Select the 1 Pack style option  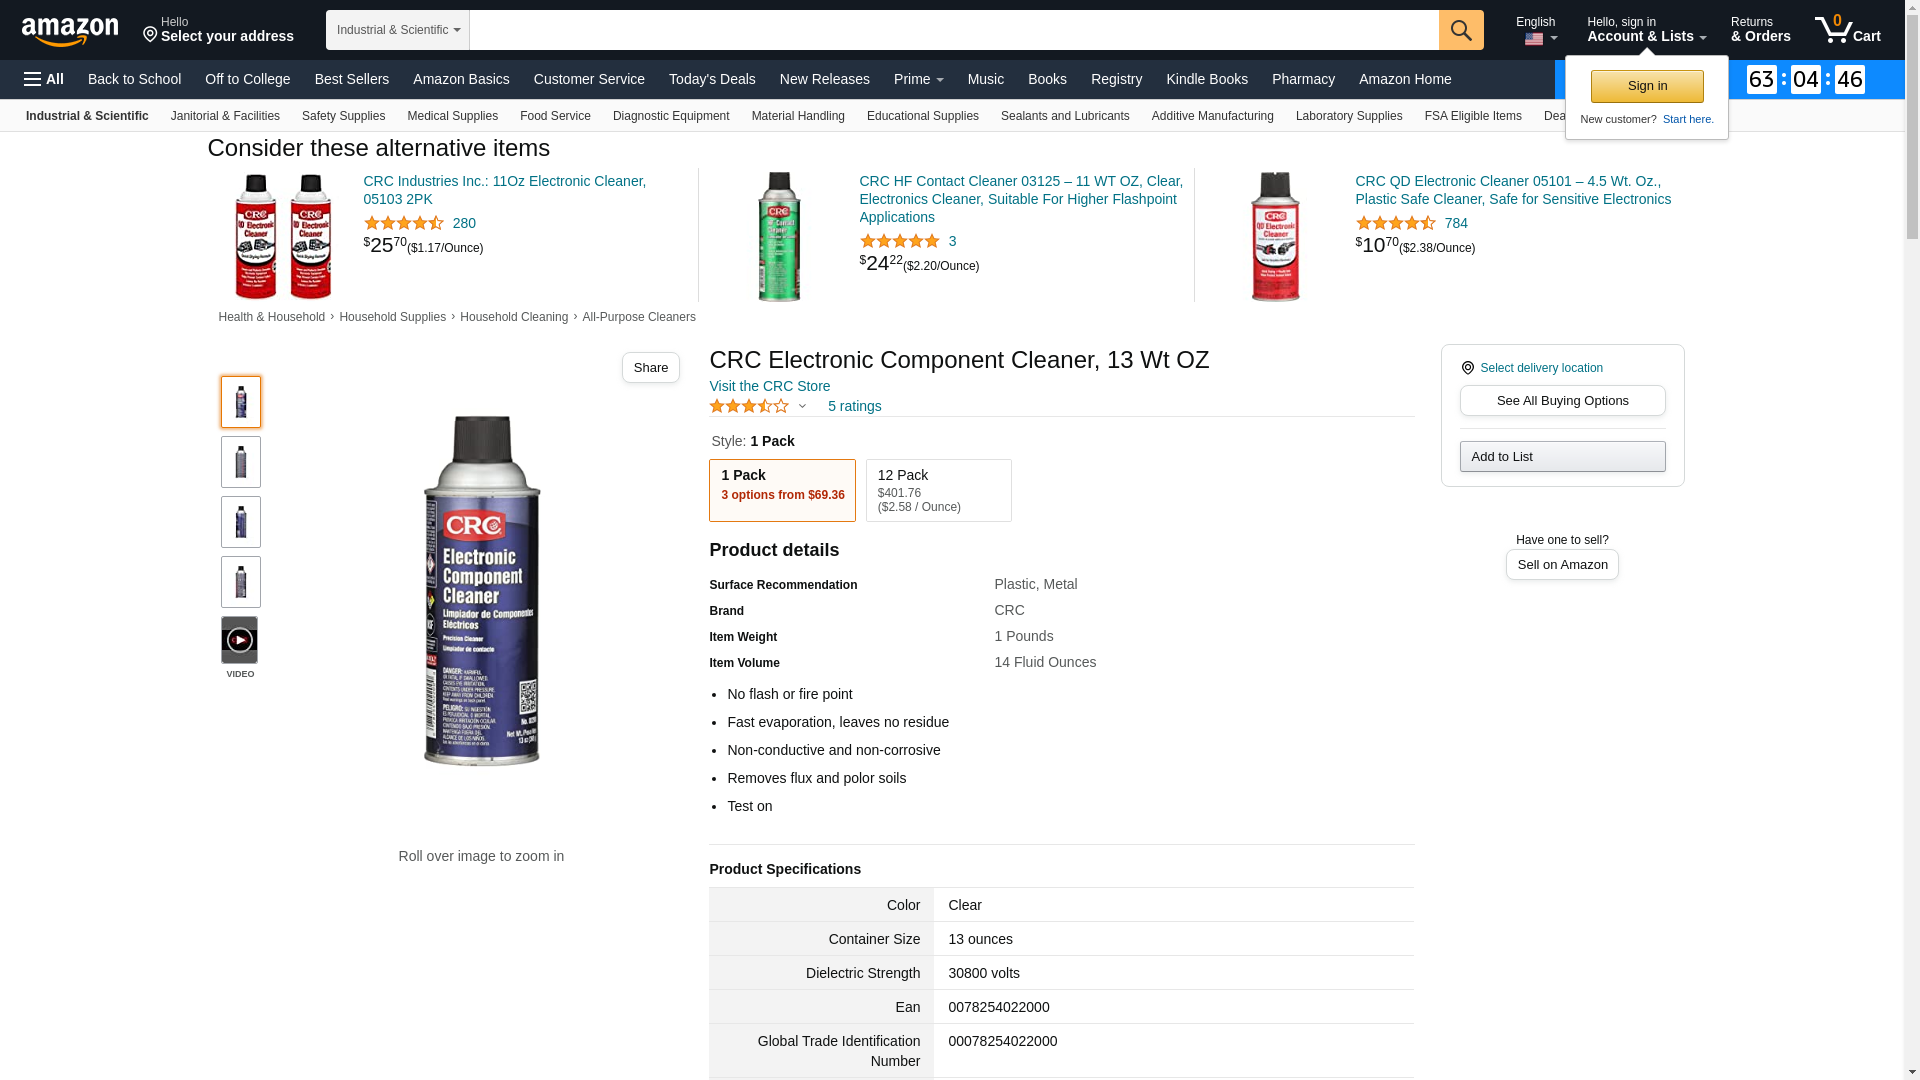pyautogui.click(x=782, y=490)
